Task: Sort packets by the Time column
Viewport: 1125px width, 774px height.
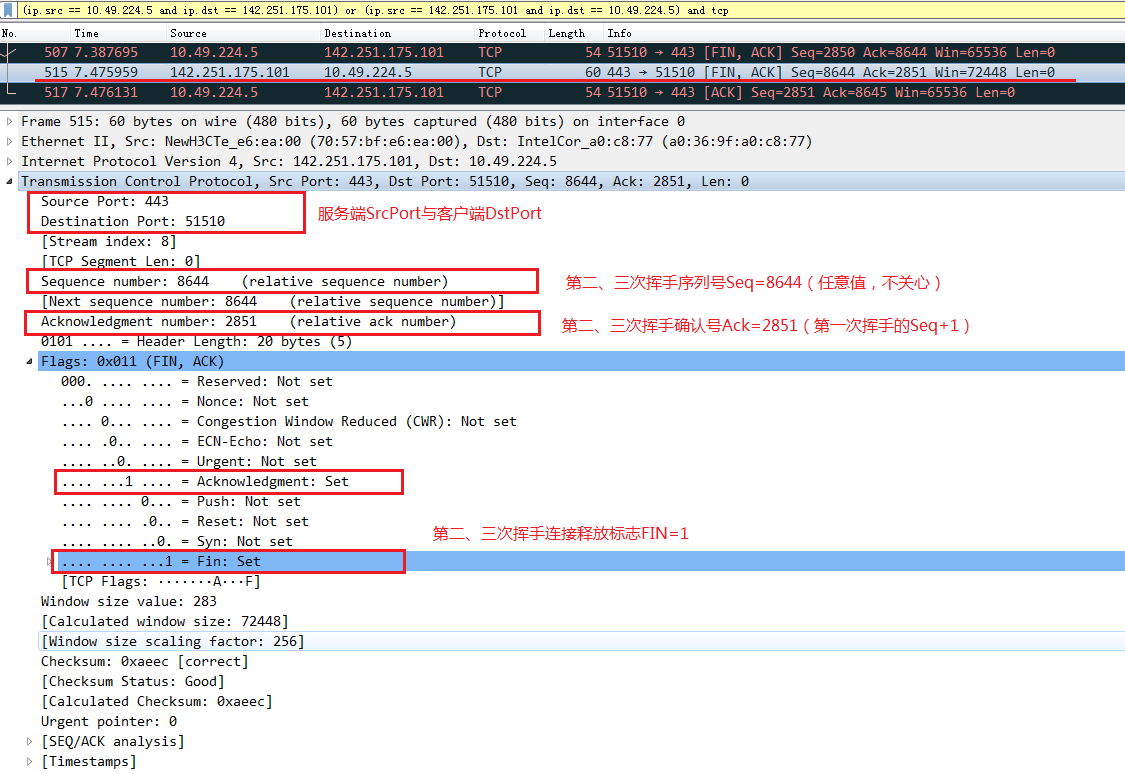Action: click(87, 33)
